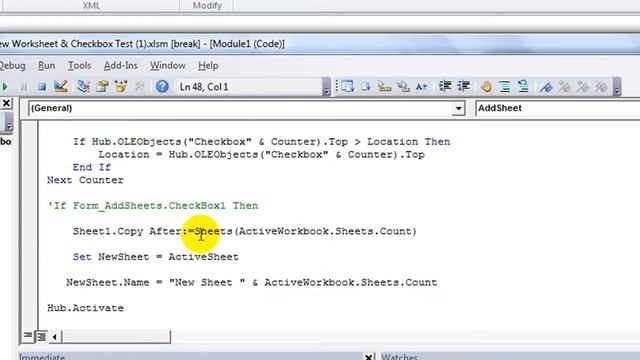
Task: Click the NewSheet.Name assignment line
Action: (x=251, y=282)
